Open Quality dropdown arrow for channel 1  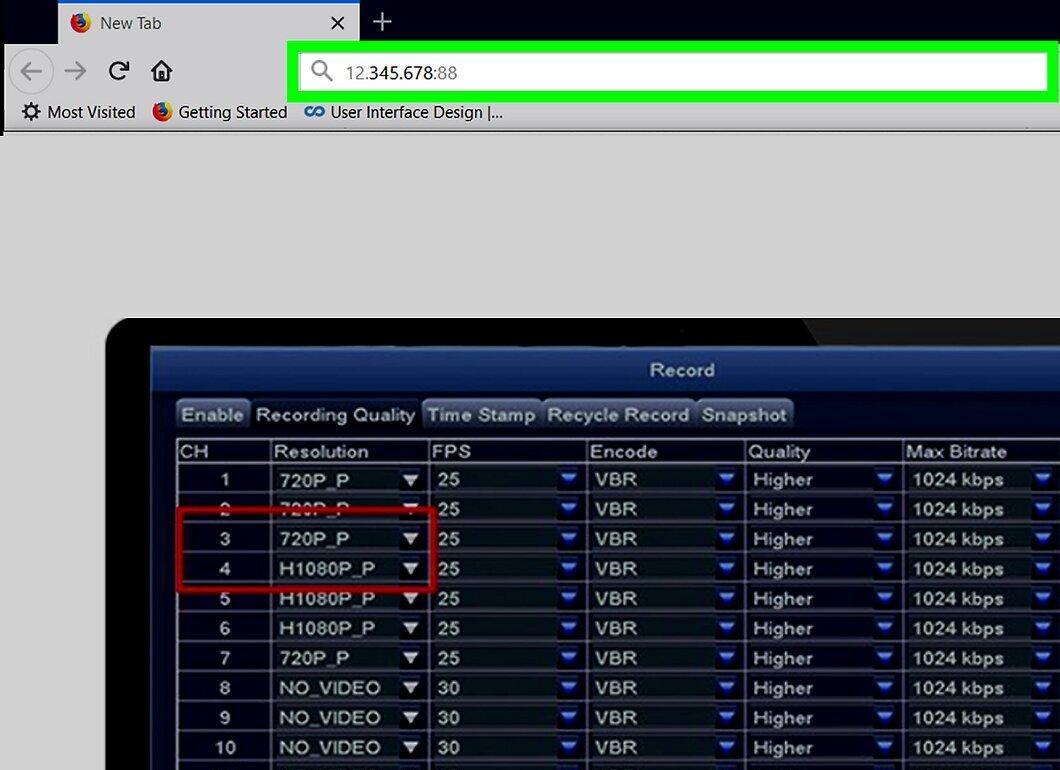click(884, 479)
